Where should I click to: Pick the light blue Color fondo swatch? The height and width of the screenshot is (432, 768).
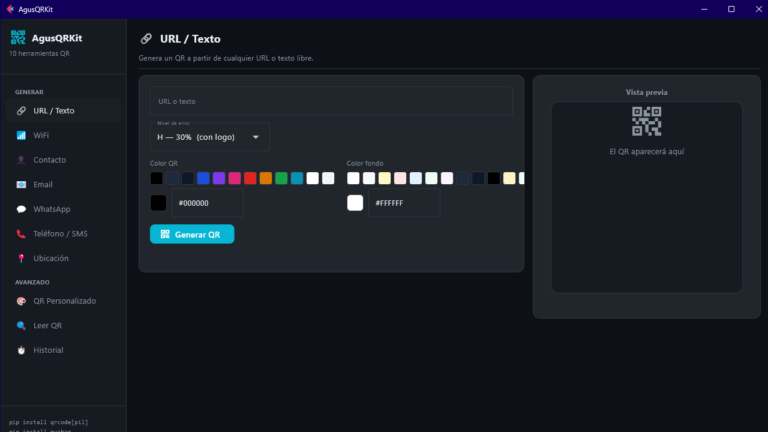416,178
